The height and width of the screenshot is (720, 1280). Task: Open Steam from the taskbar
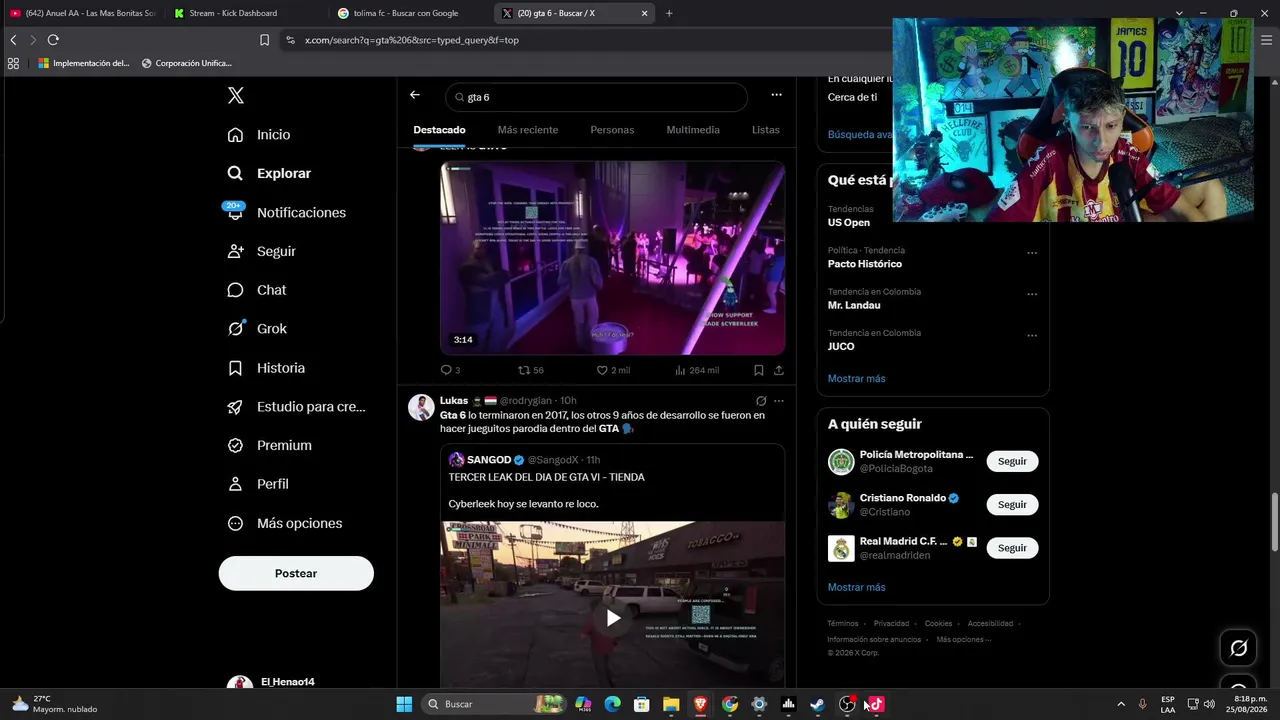point(817,704)
